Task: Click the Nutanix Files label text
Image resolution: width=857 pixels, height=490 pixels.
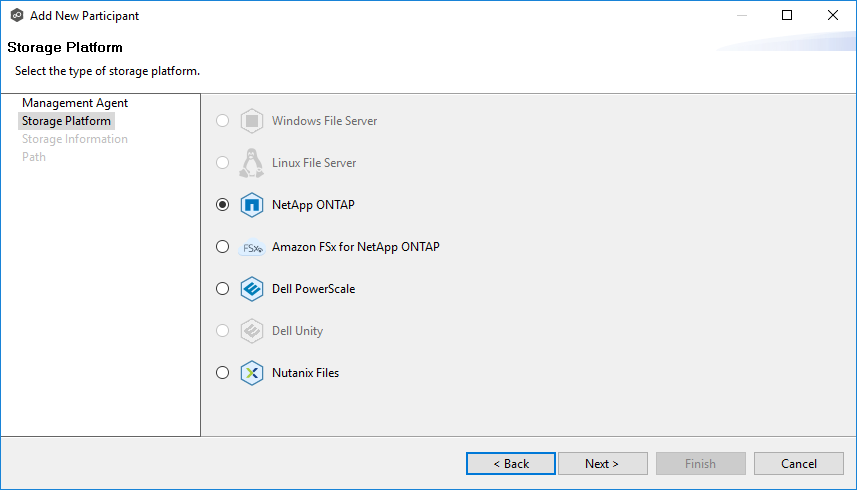Action: [x=305, y=373]
